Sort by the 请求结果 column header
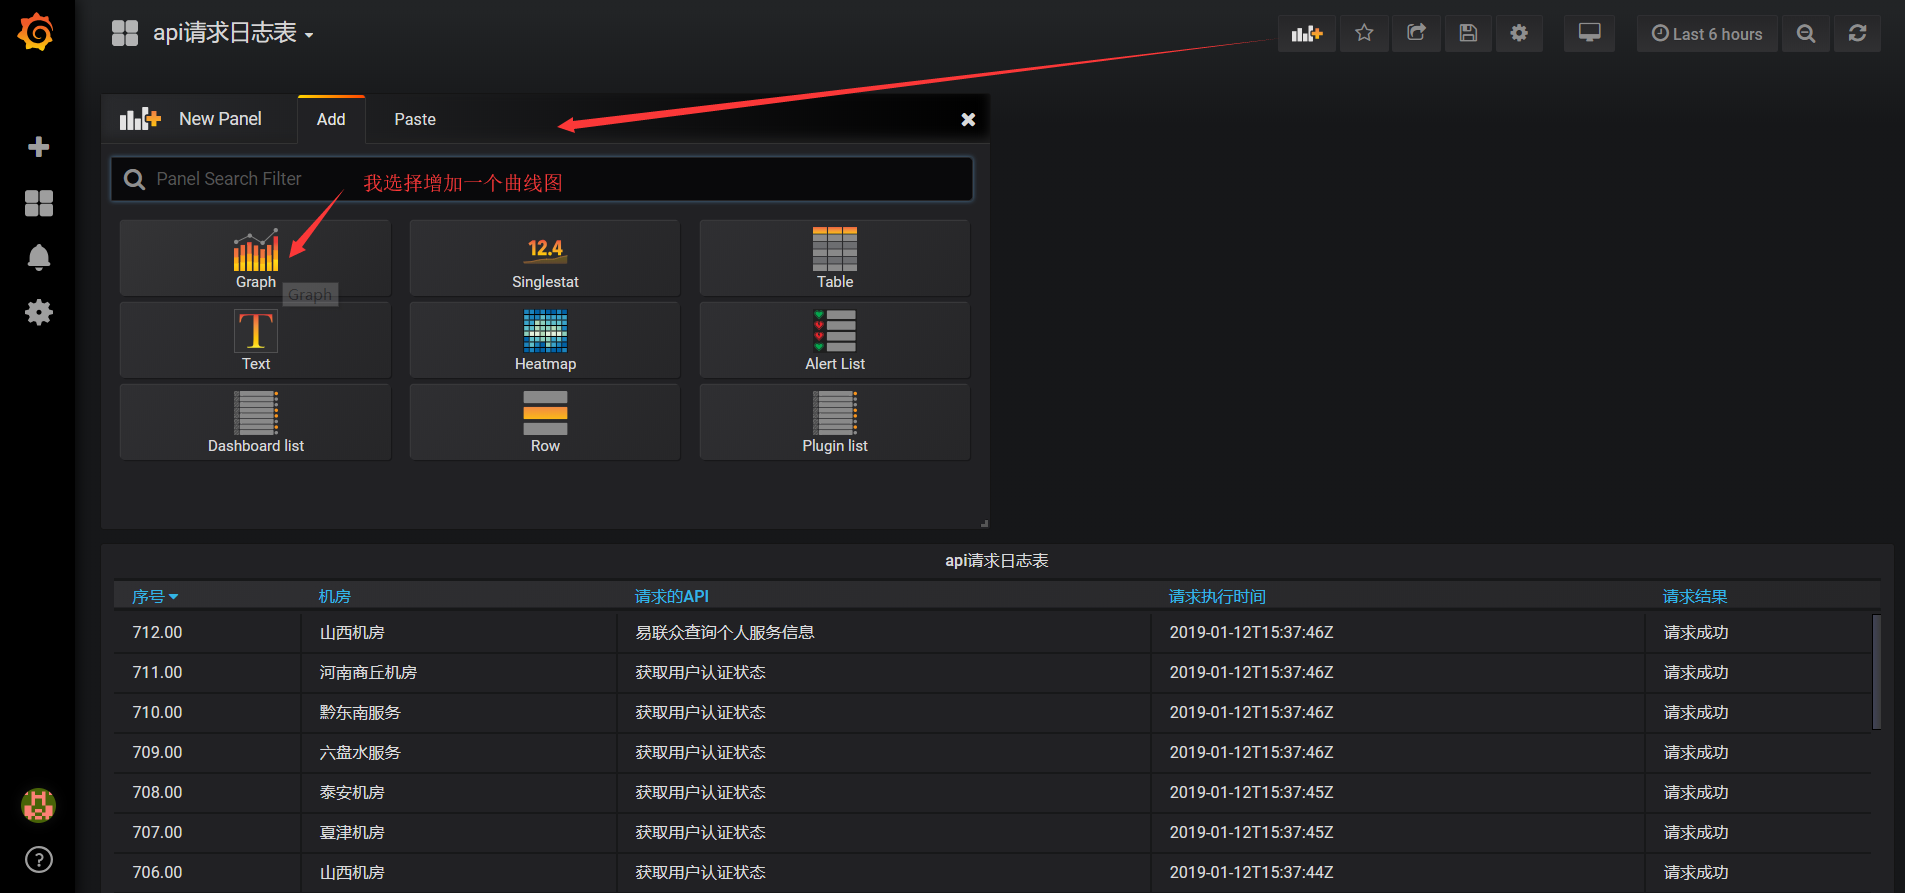 click(x=1695, y=597)
